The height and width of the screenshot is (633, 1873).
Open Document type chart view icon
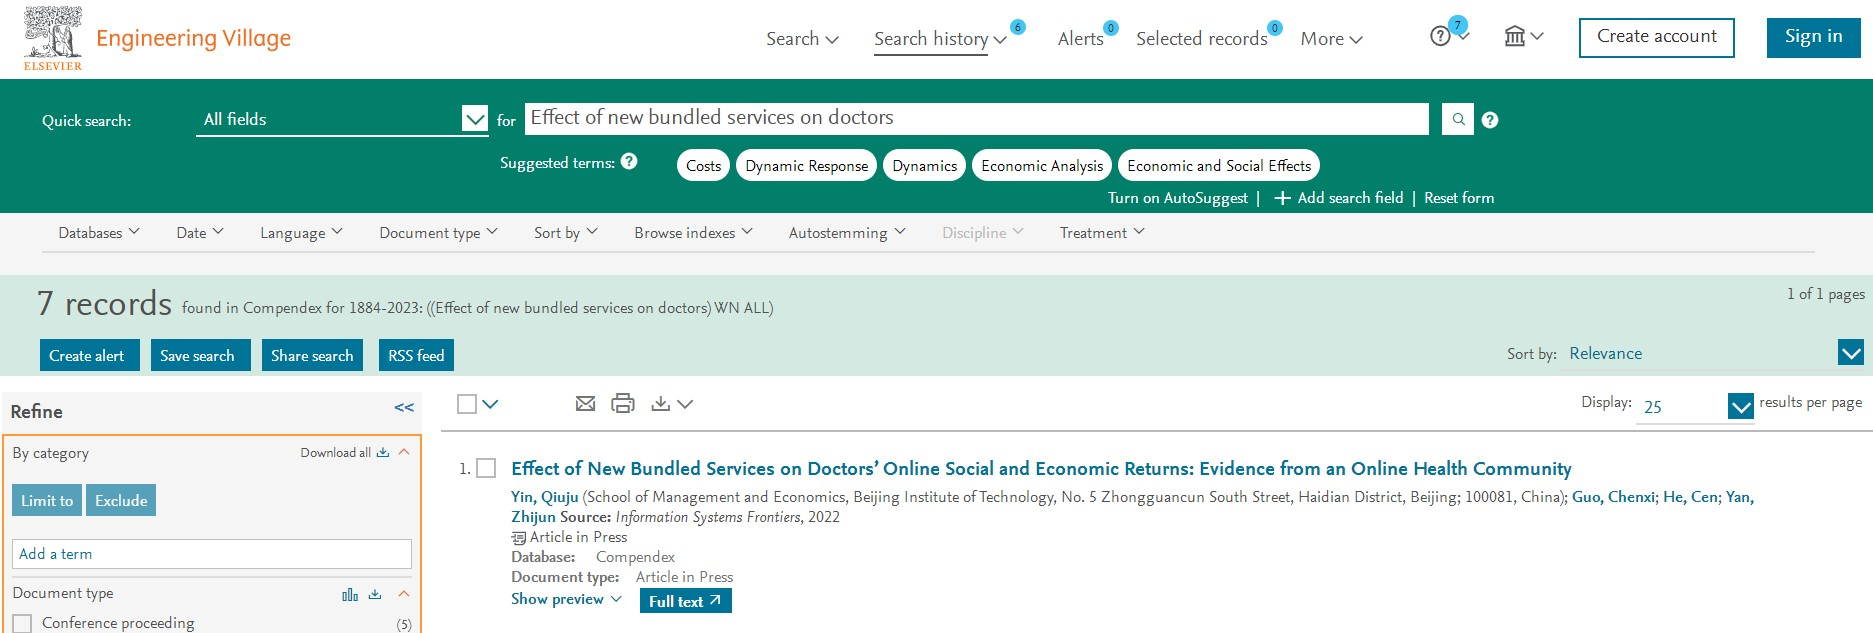pyautogui.click(x=350, y=595)
